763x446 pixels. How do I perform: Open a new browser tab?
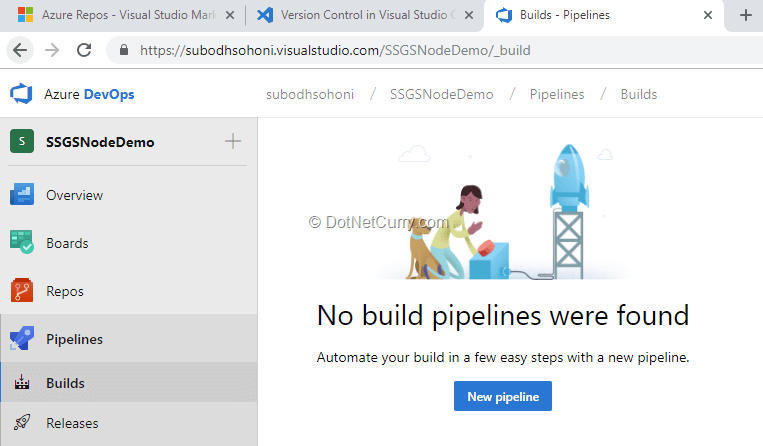click(x=745, y=15)
